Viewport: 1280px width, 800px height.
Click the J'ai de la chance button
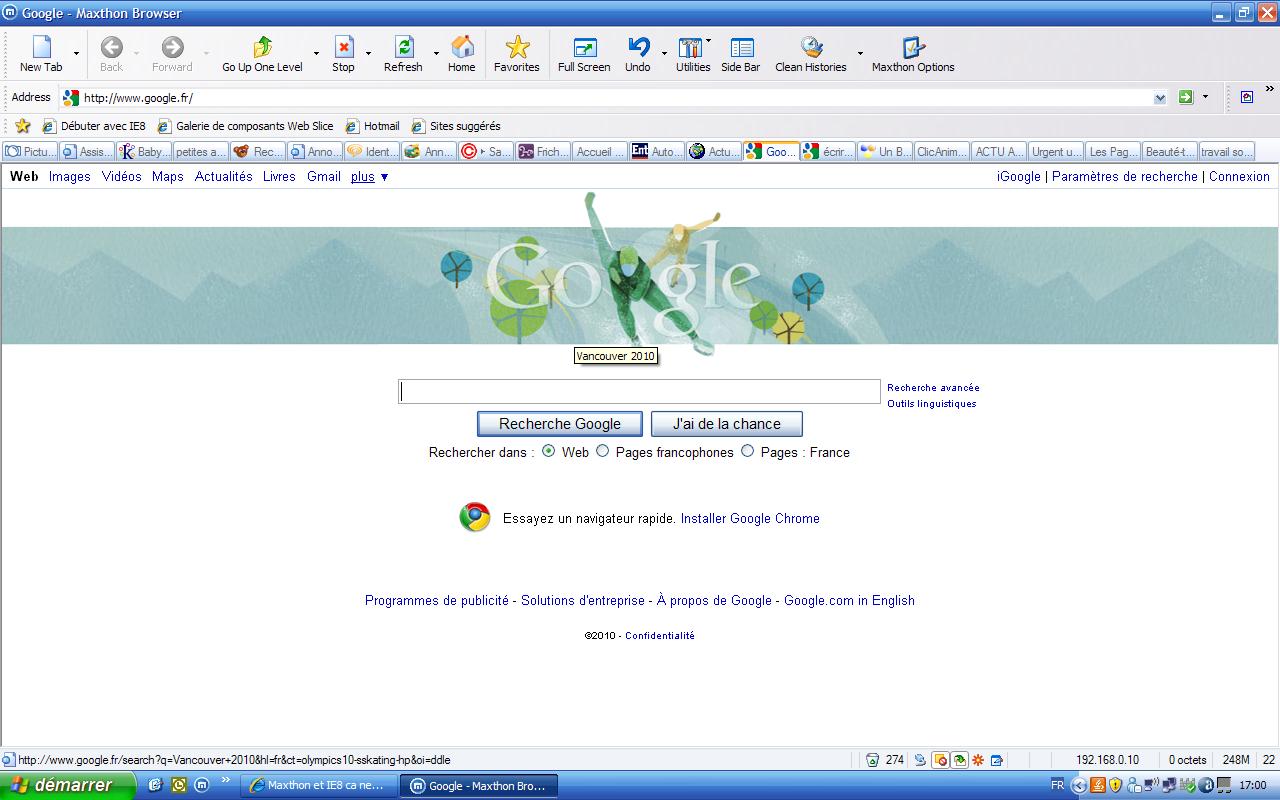[727, 424]
